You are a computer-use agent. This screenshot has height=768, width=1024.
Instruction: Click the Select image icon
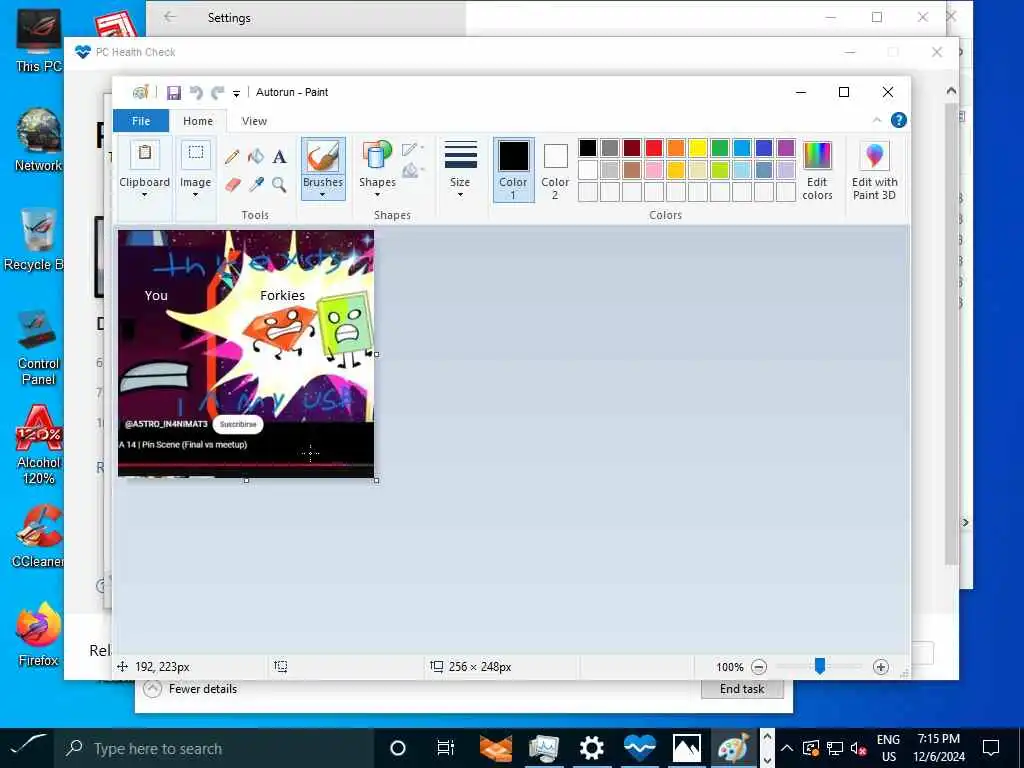[195, 155]
